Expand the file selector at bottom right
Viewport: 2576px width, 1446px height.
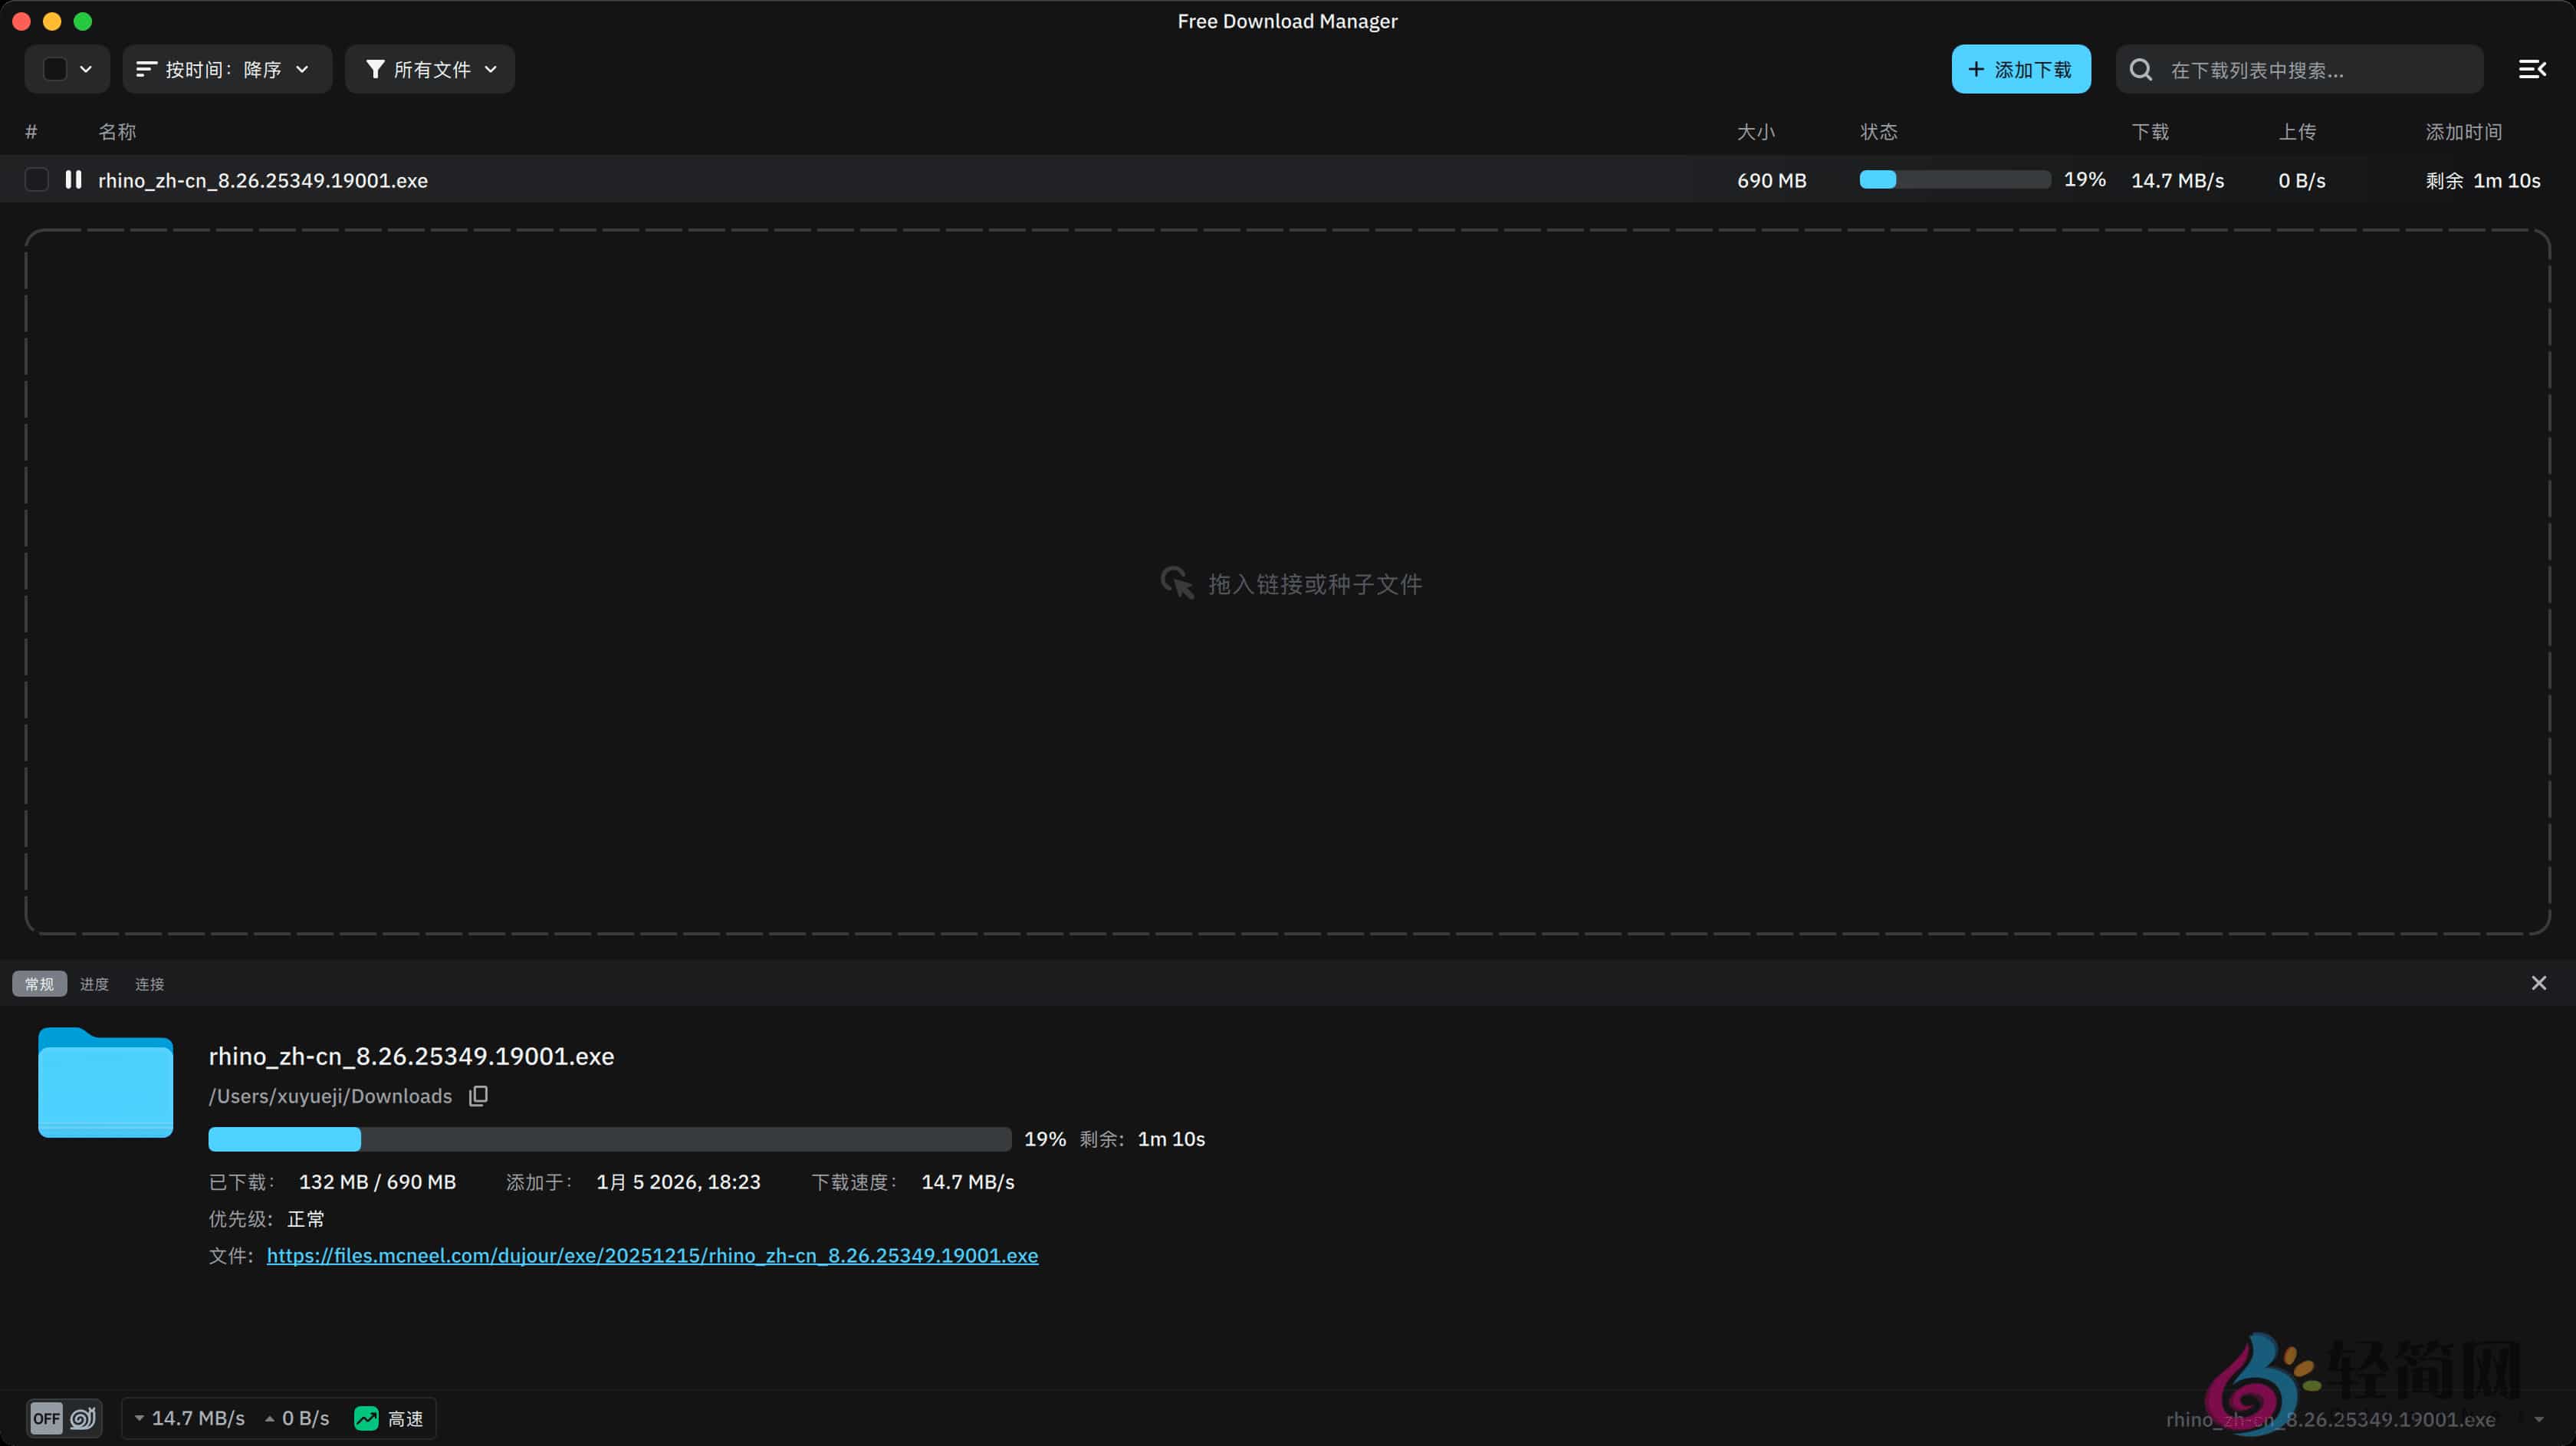click(x=2541, y=1418)
